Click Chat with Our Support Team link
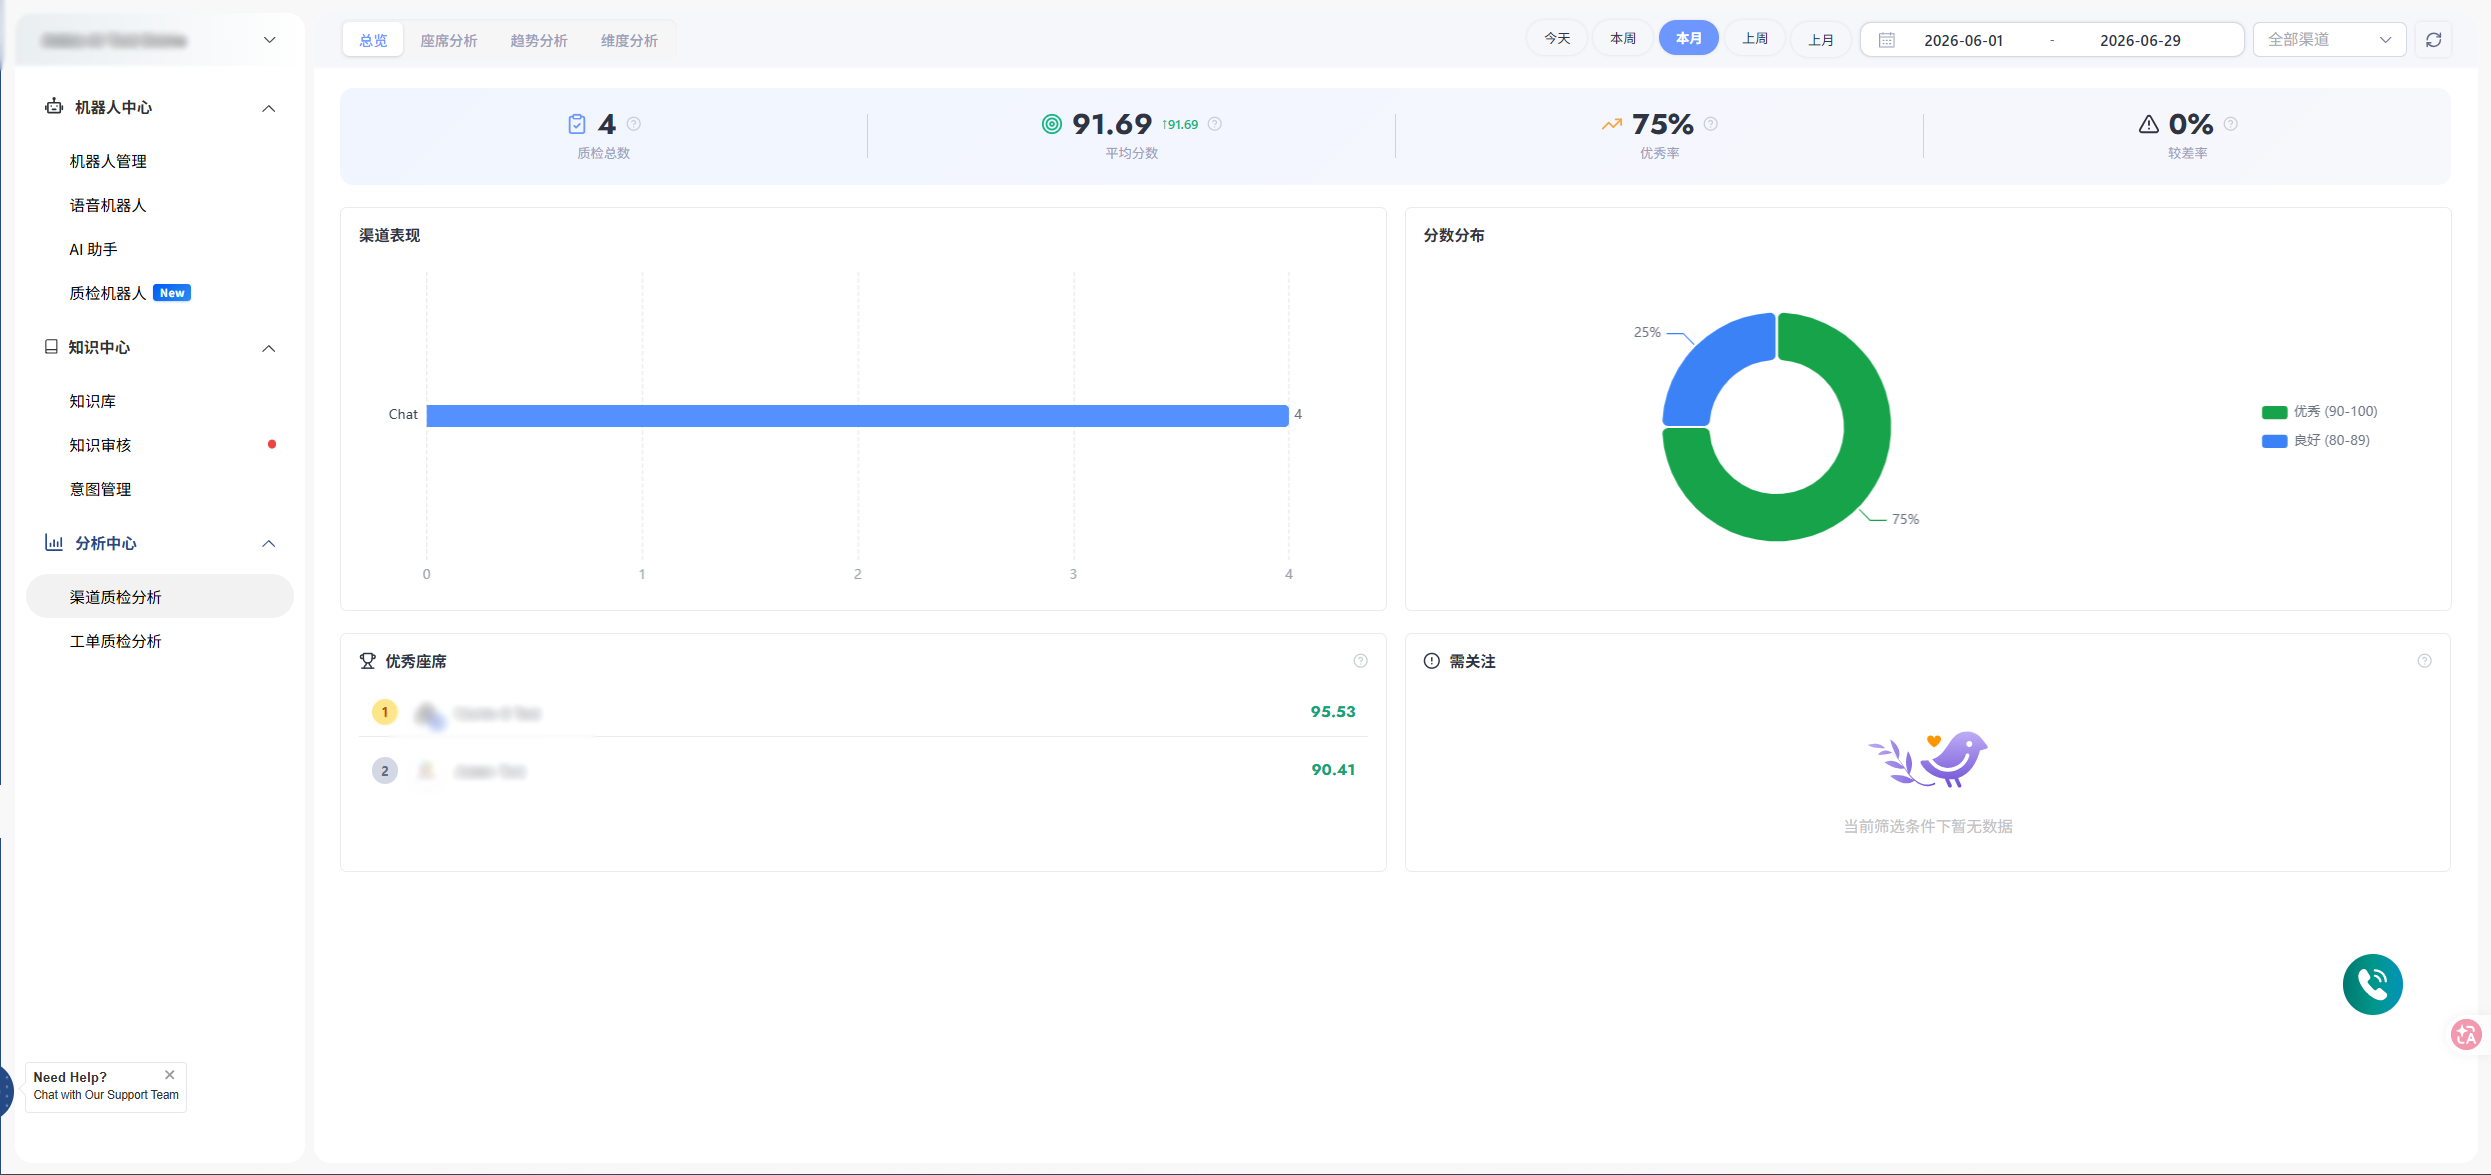Screen dimensions: 2491x1175 106,1095
